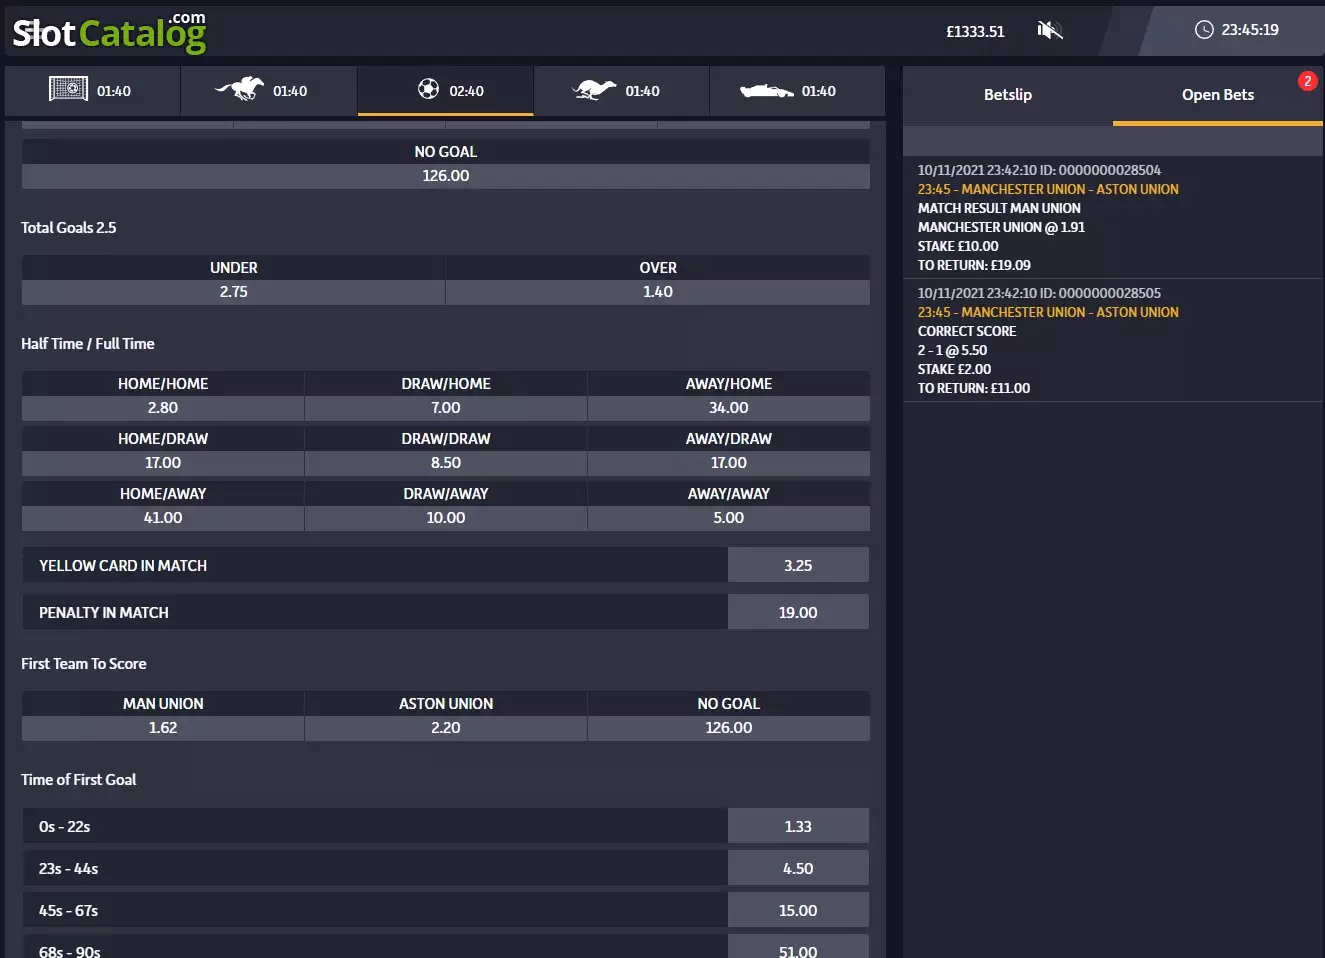Open the greyhound racing tab
This screenshot has height=958, width=1325.
pos(621,91)
